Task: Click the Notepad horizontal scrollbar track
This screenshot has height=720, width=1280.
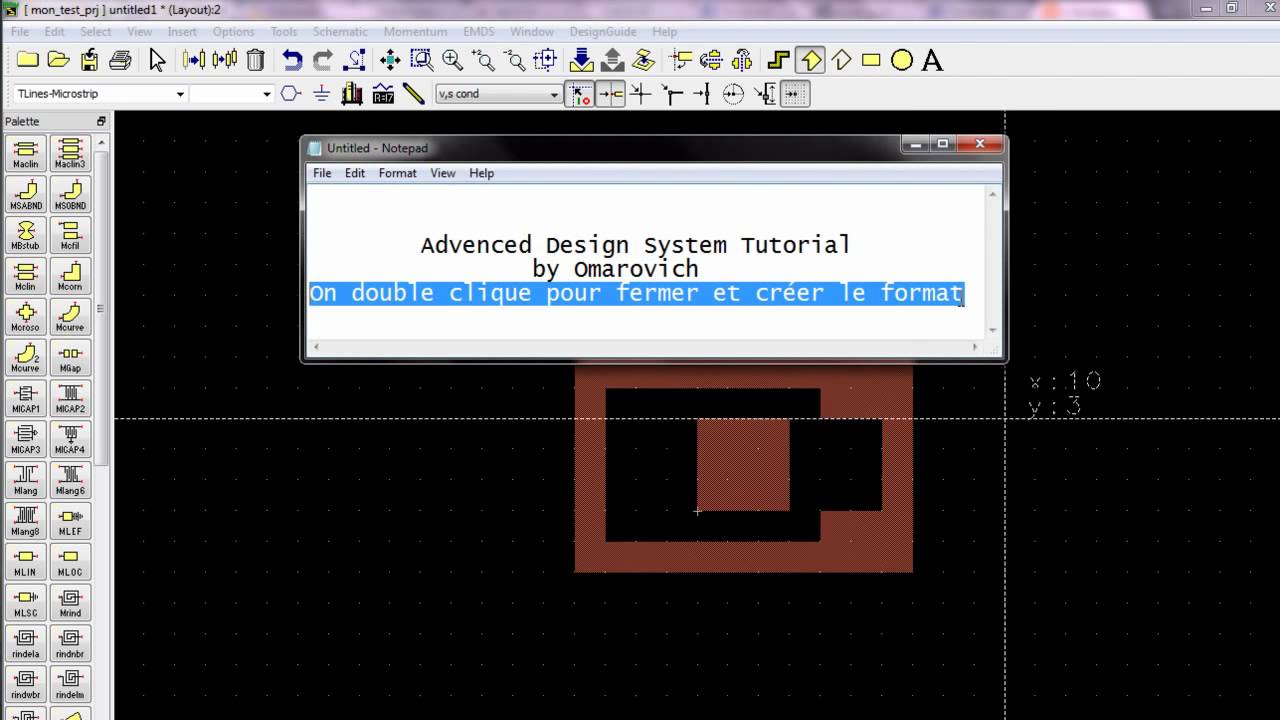Action: point(645,347)
